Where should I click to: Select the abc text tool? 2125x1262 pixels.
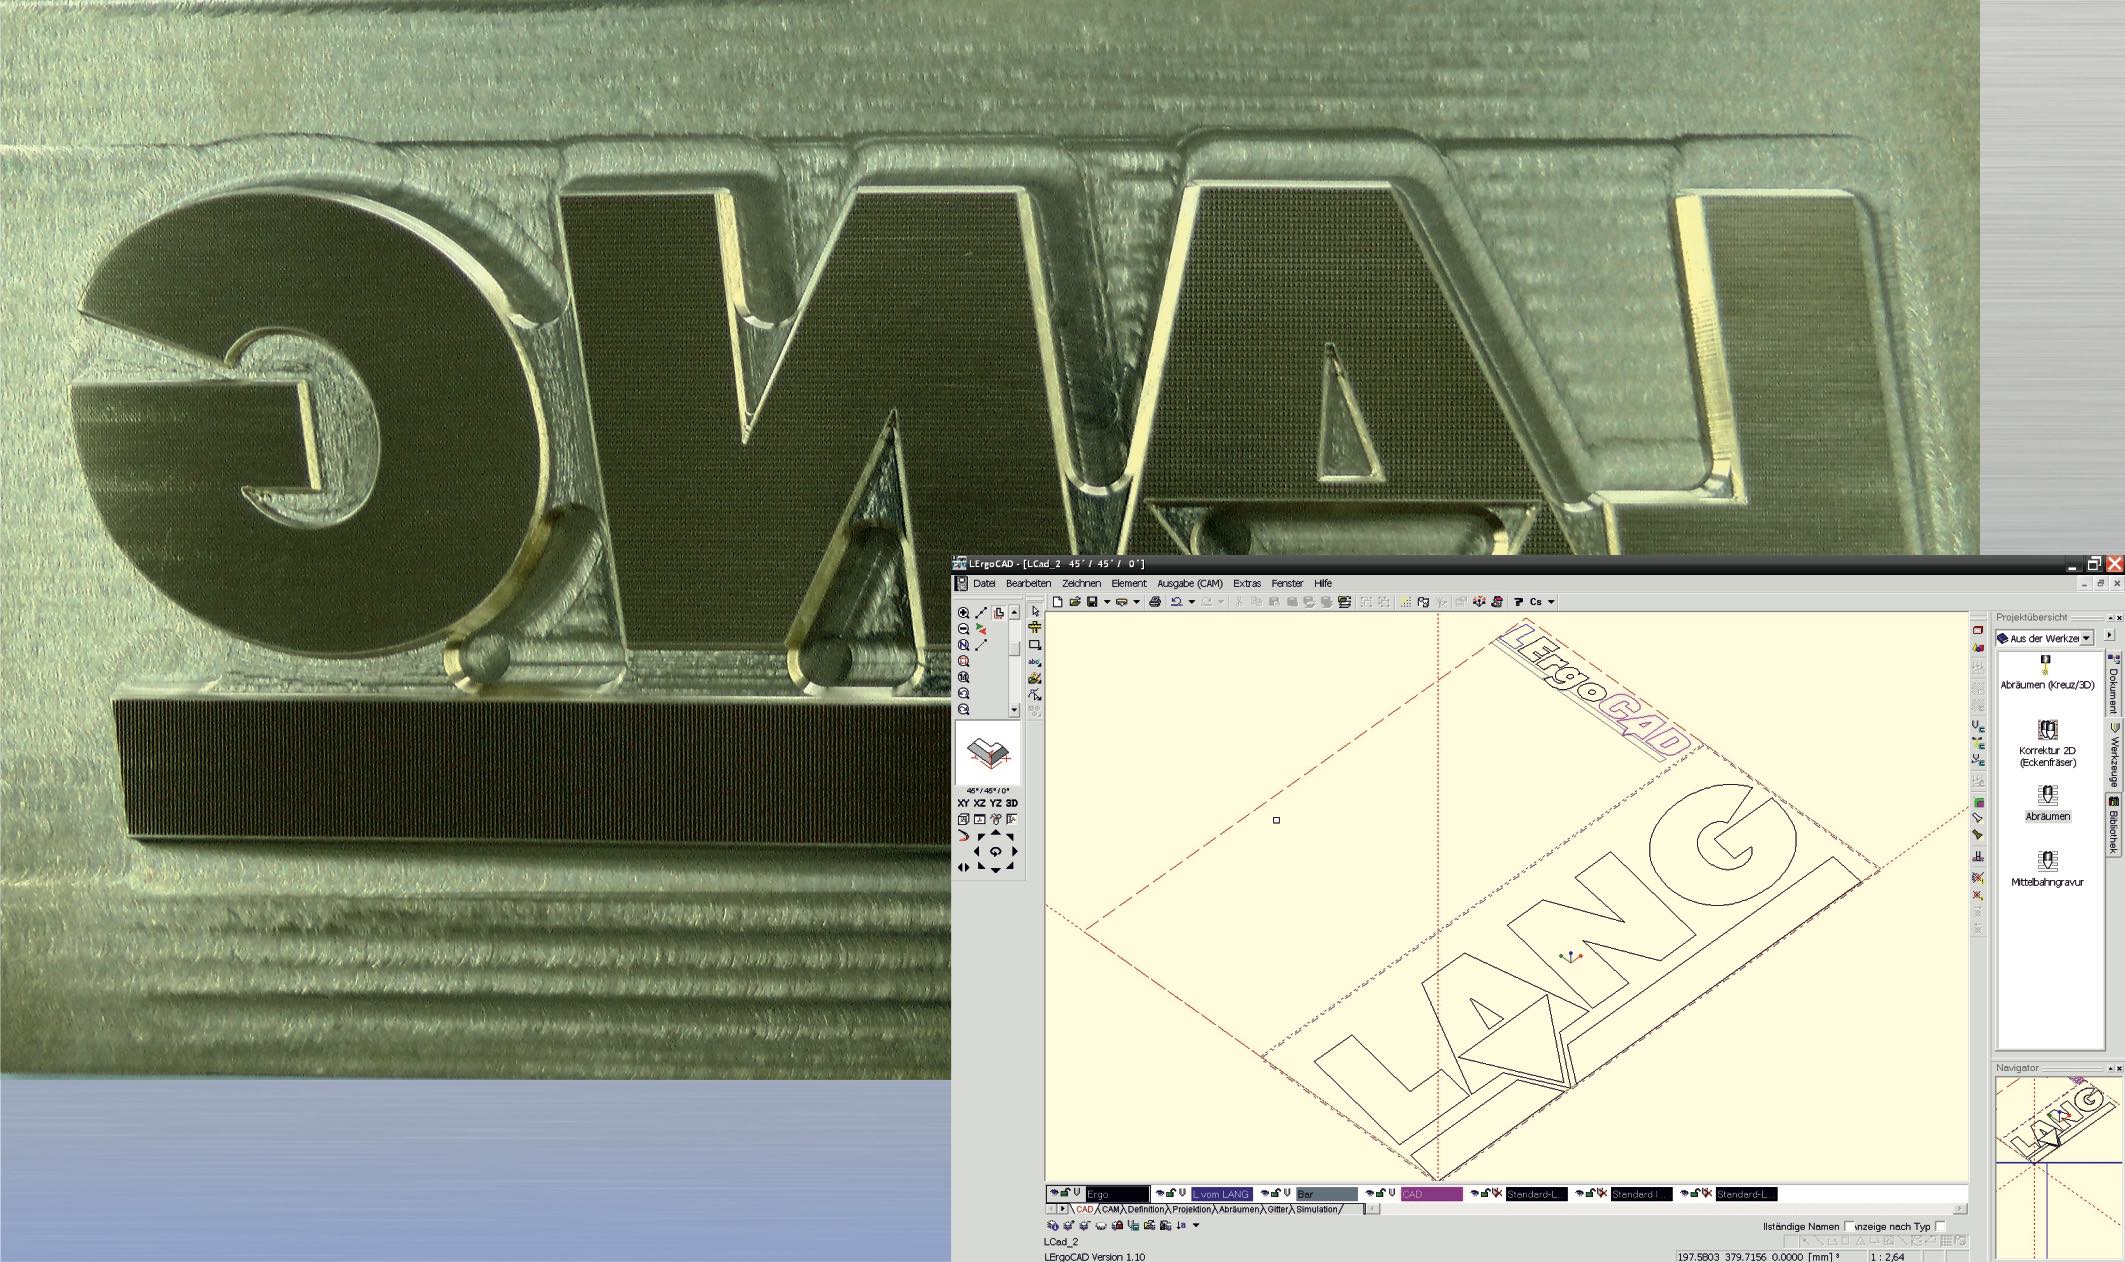click(1035, 662)
